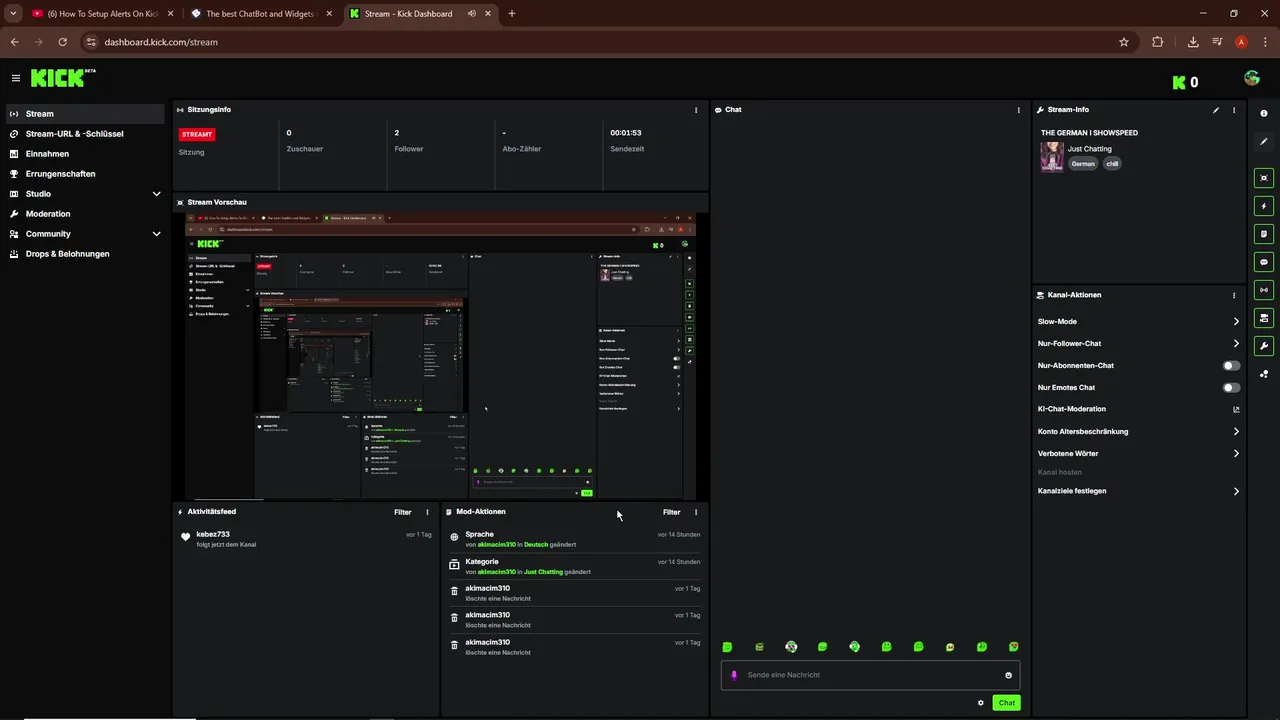This screenshot has width=1280, height=720.
Task: Toggle the chat-bubble panel button in sidebar
Action: pyautogui.click(x=1264, y=262)
